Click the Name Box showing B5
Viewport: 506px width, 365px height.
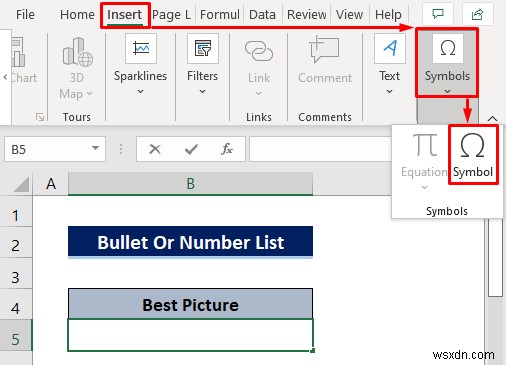point(55,149)
